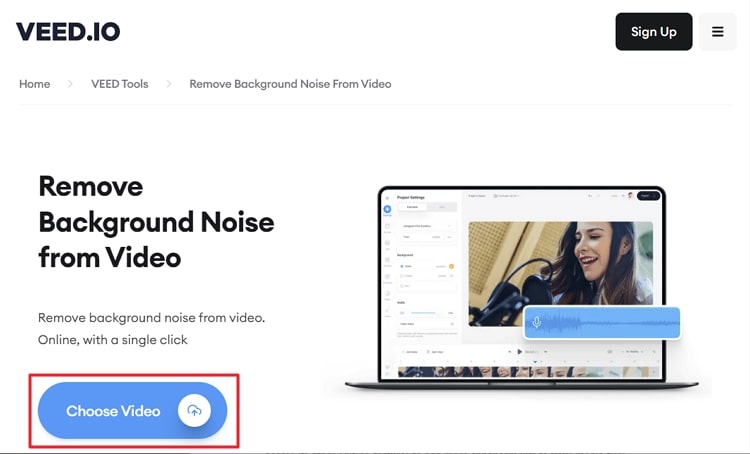The image size is (750, 454).
Task: Click text 'Remove background noise from video.'
Action: (x=152, y=318)
